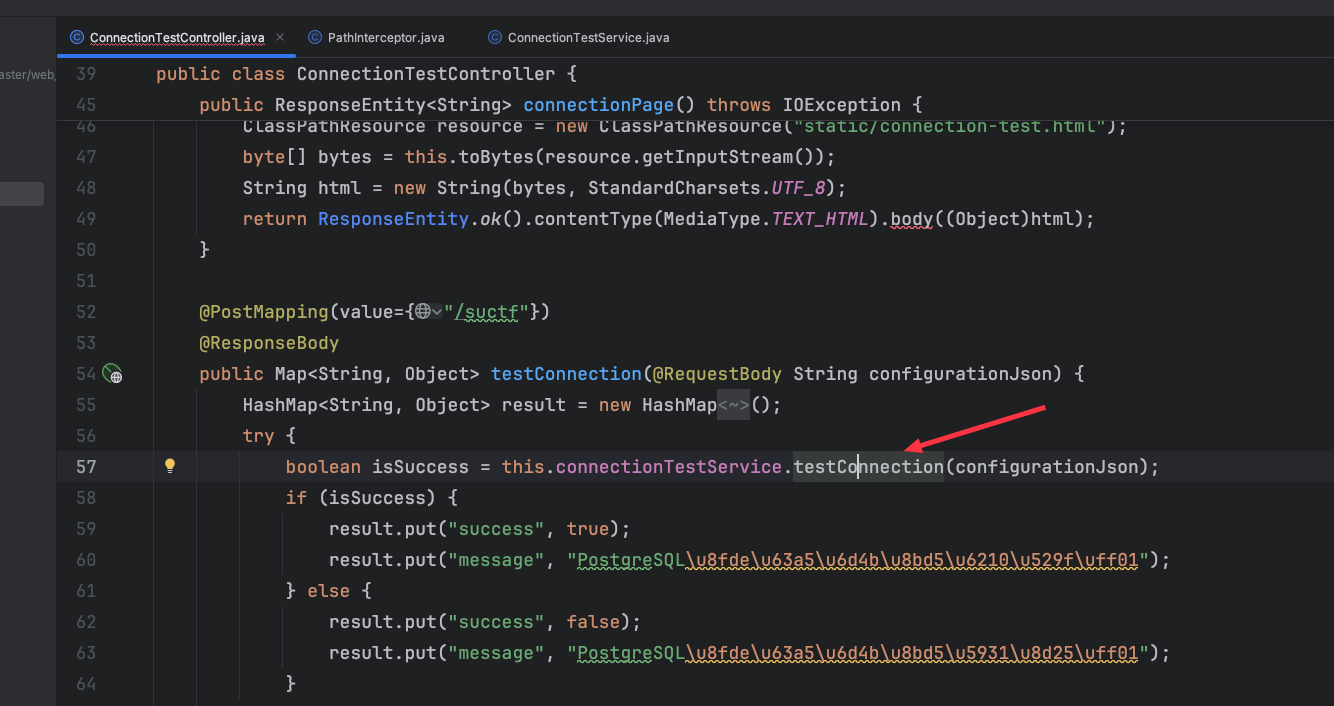Click the @PostMapping annotation
The width and height of the screenshot is (1334, 706).
[264, 312]
